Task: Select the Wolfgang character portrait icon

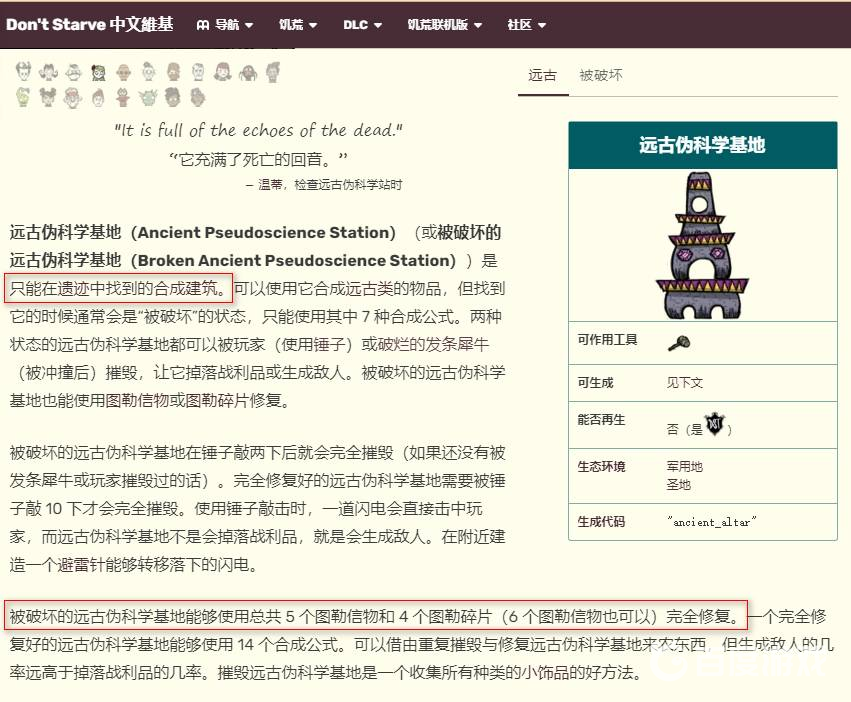Action: coord(73,70)
